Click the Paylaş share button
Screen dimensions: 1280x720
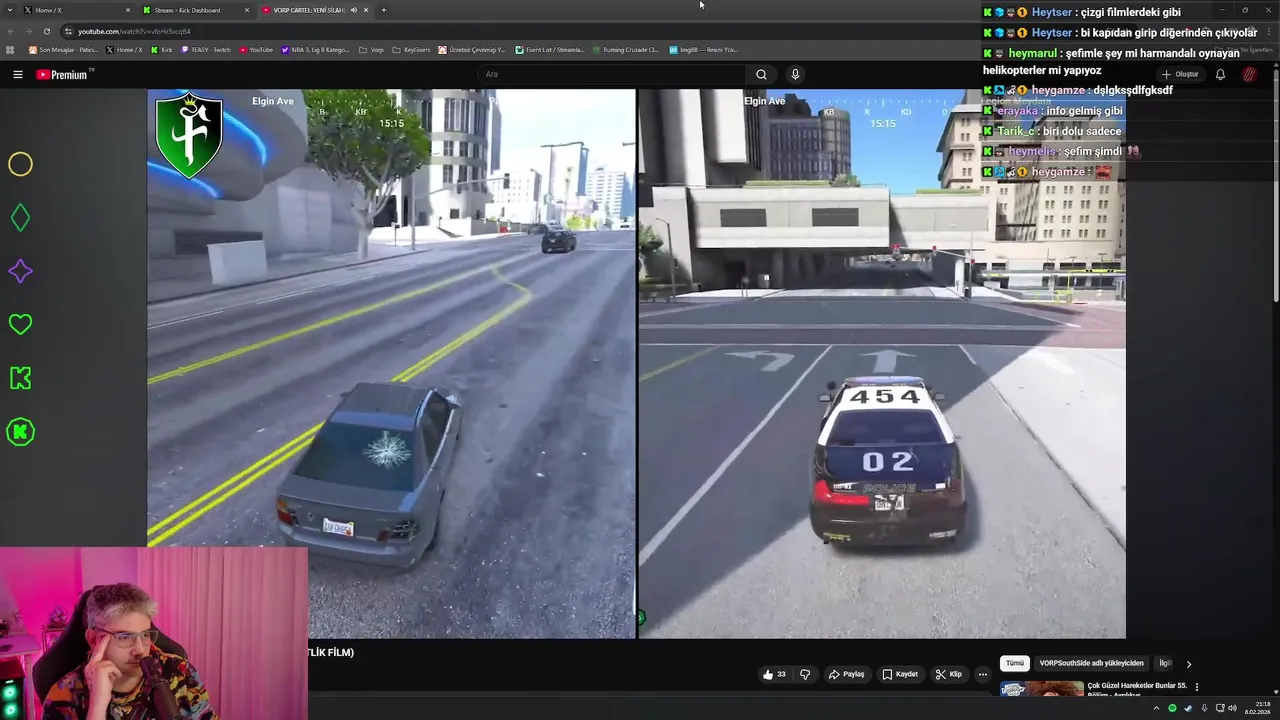pyautogui.click(x=846, y=674)
